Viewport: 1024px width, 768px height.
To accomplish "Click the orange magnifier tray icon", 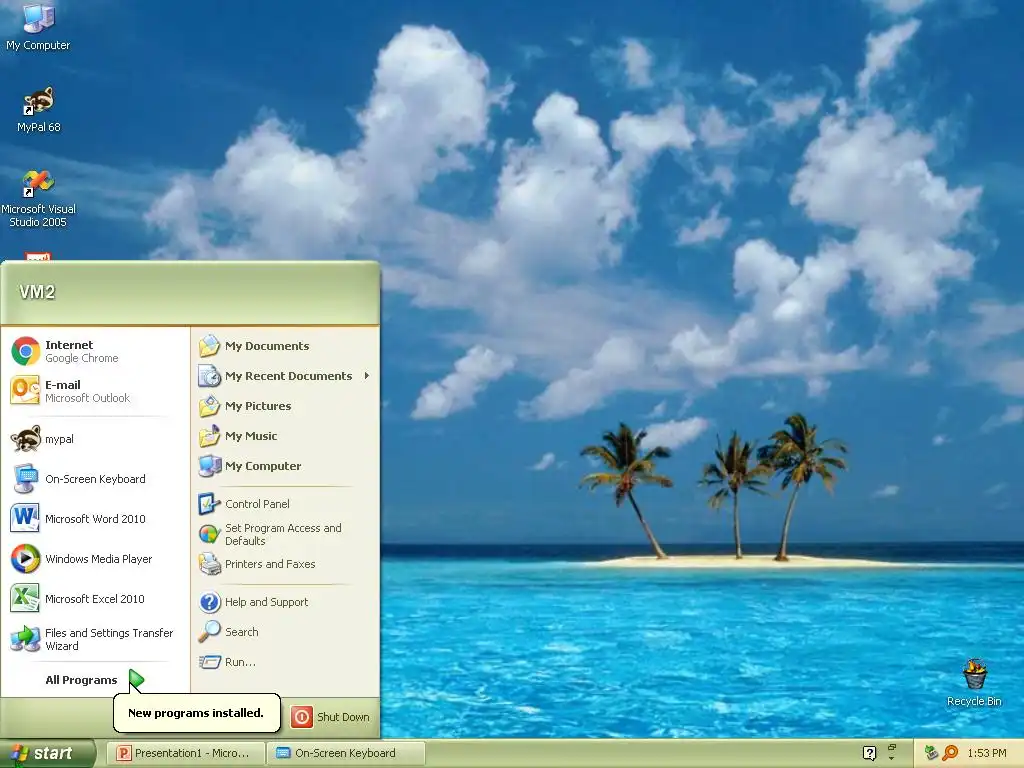I will 950,753.
